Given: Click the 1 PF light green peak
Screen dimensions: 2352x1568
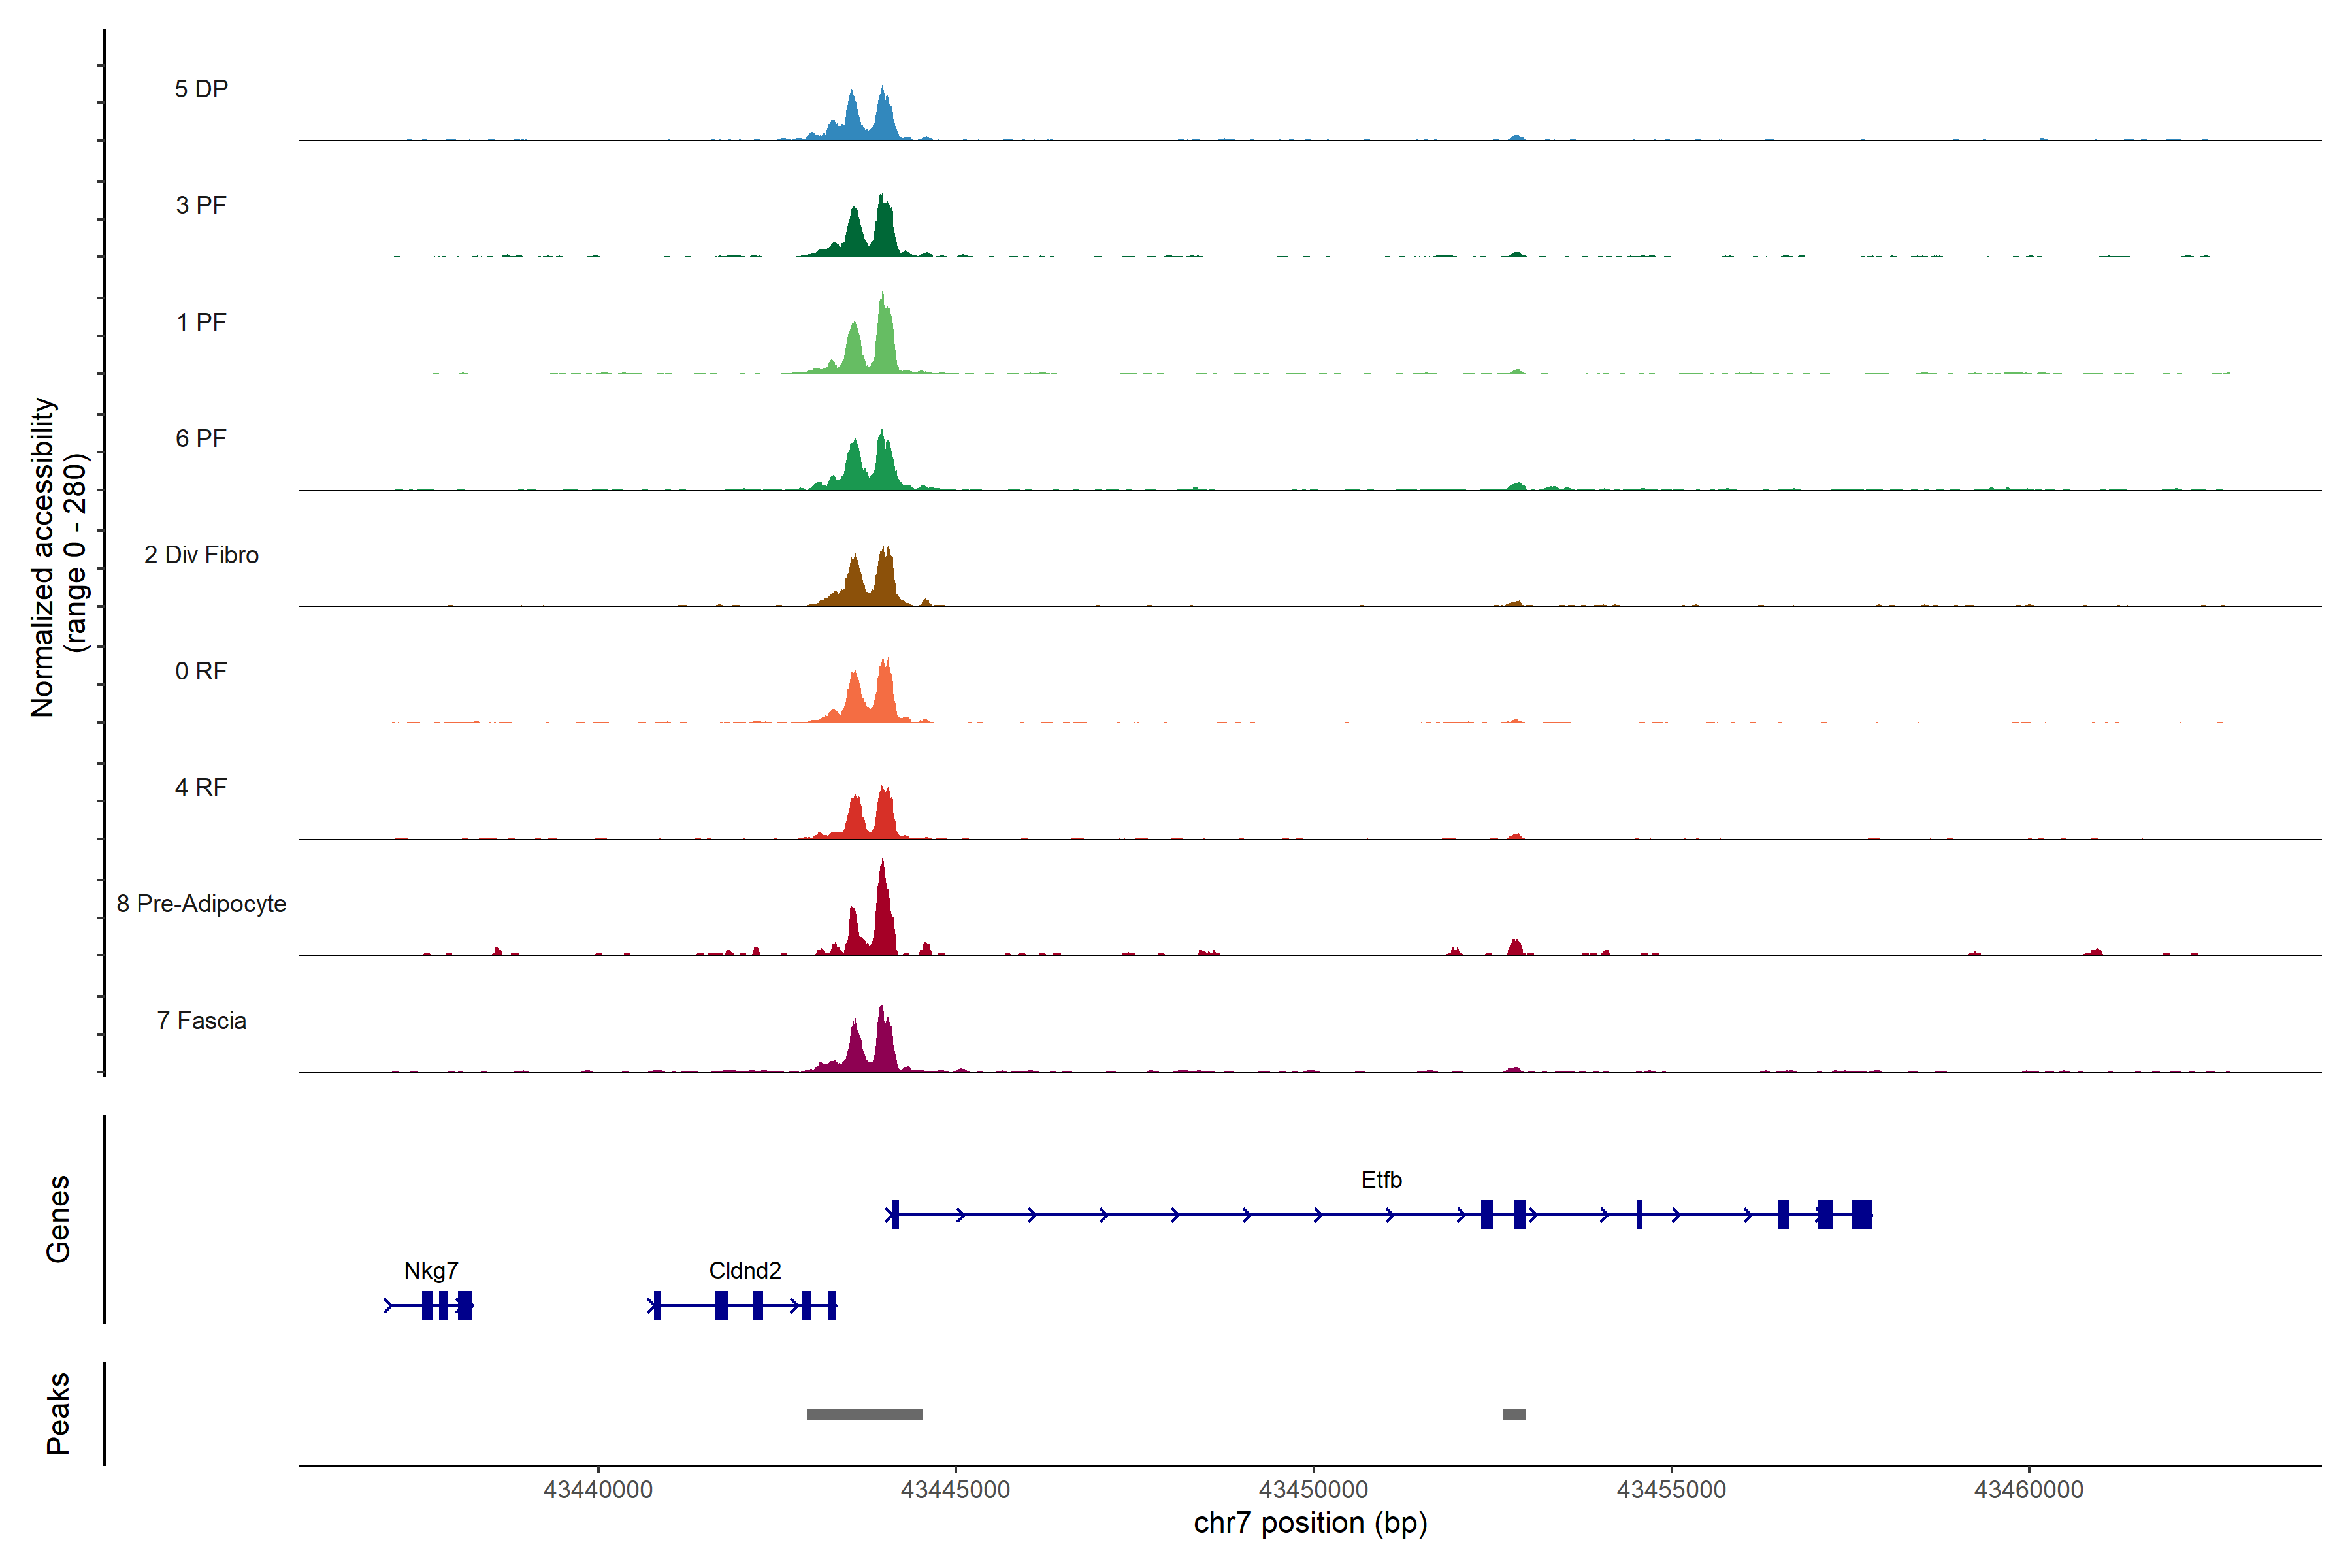Looking at the screenshot, I should click(884, 345).
